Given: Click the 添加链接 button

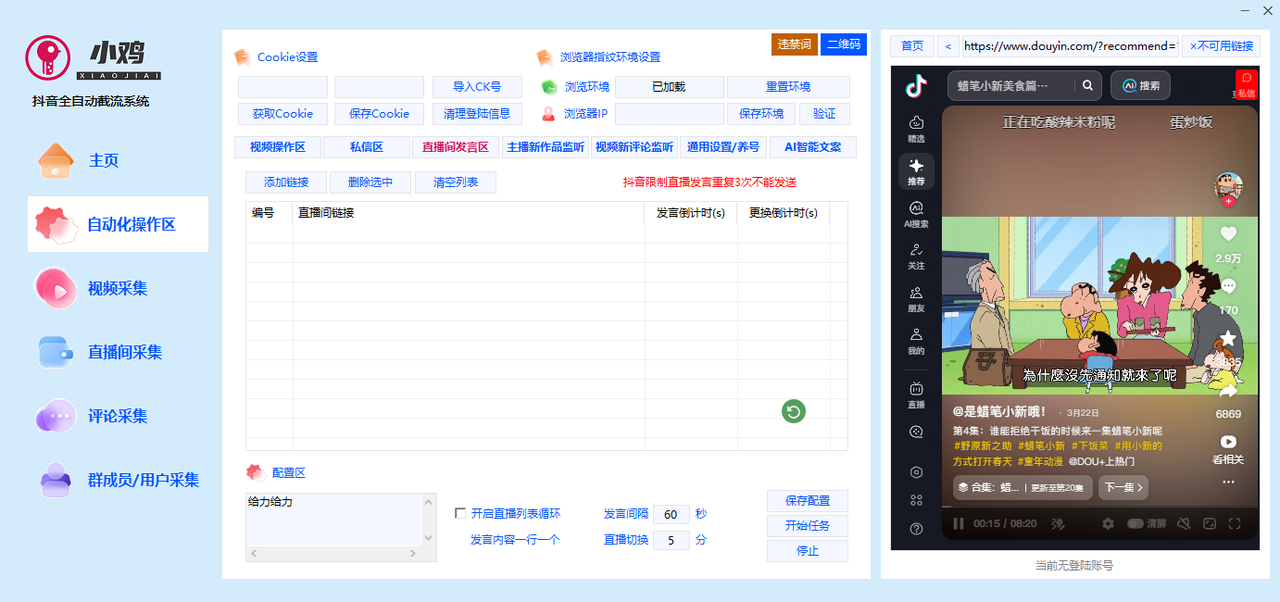Looking at the screenshot, I should point(285,182).
